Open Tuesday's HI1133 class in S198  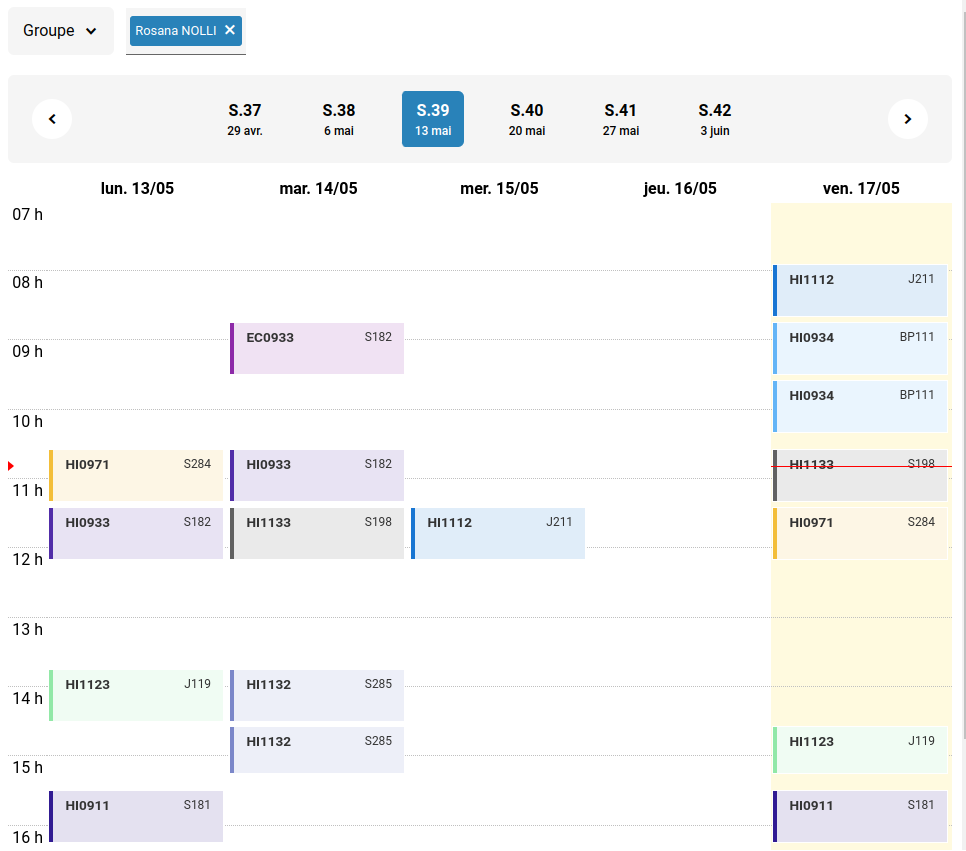pyautogui.click(x=317, y=533)
